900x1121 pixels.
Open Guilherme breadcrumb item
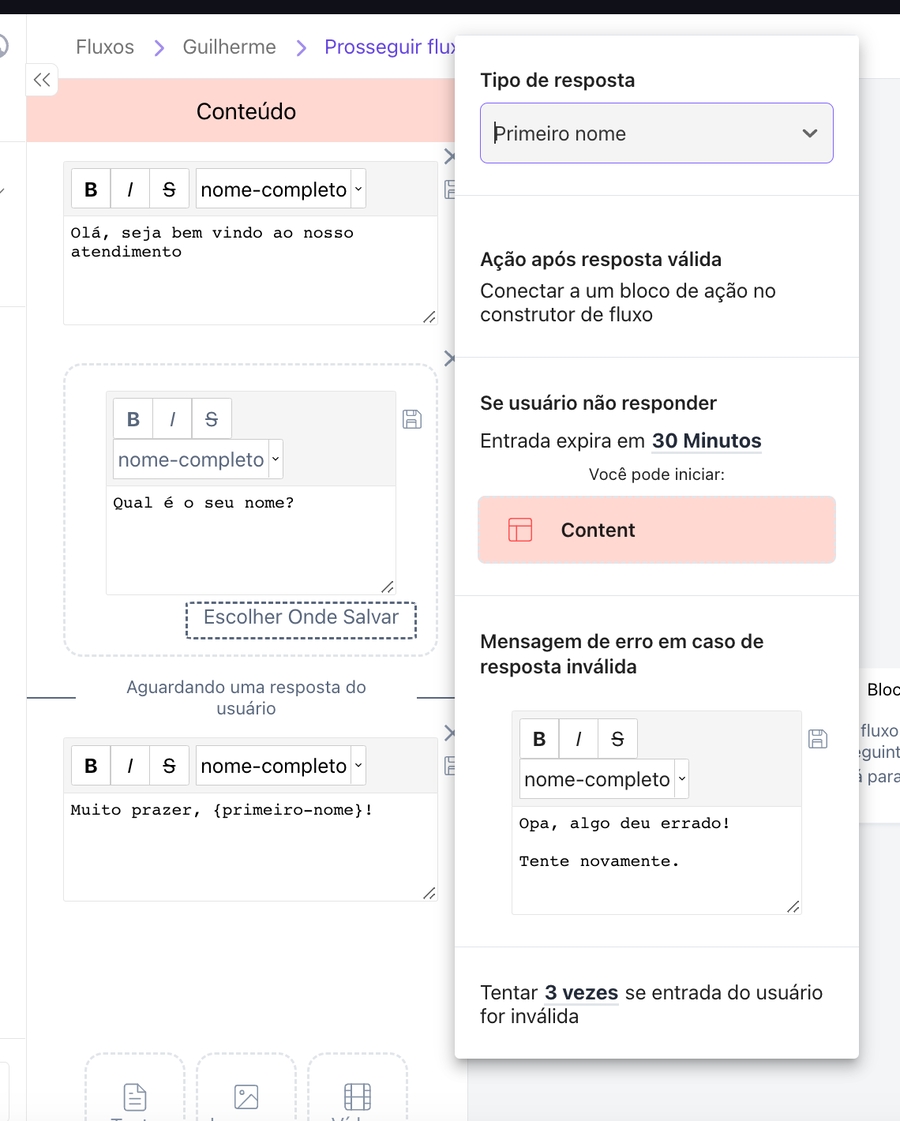229,47
